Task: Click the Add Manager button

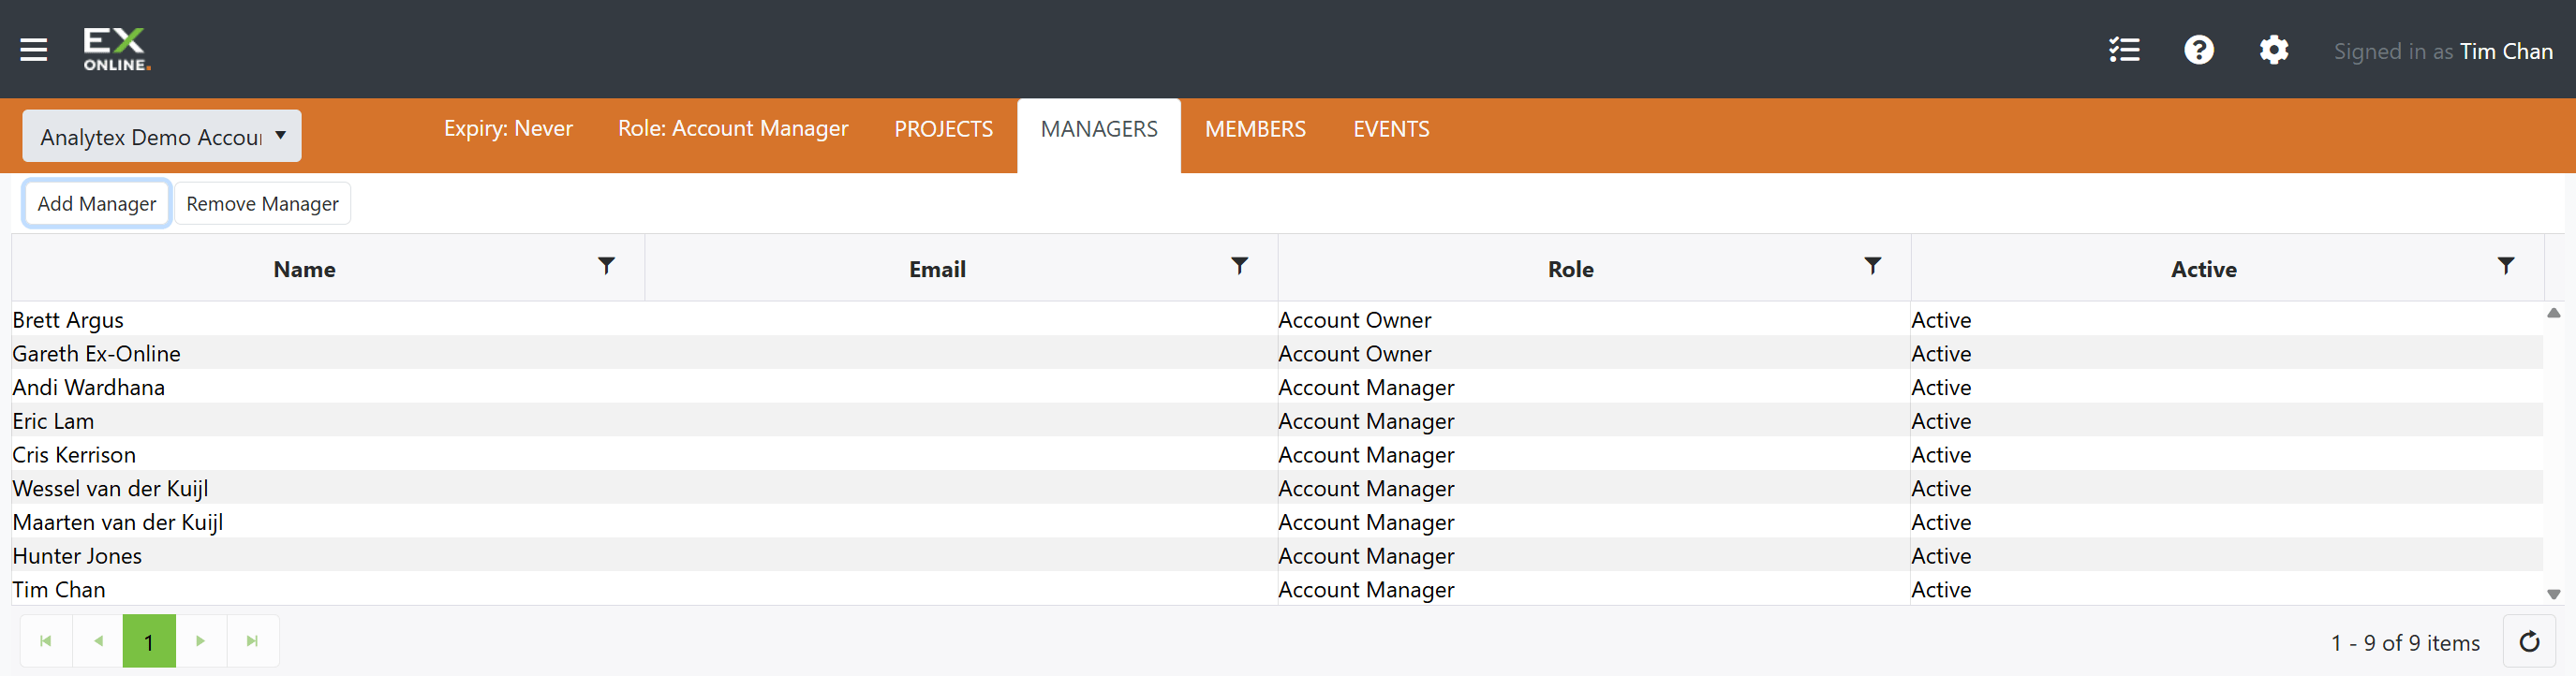Action: [x=97, y=204]
